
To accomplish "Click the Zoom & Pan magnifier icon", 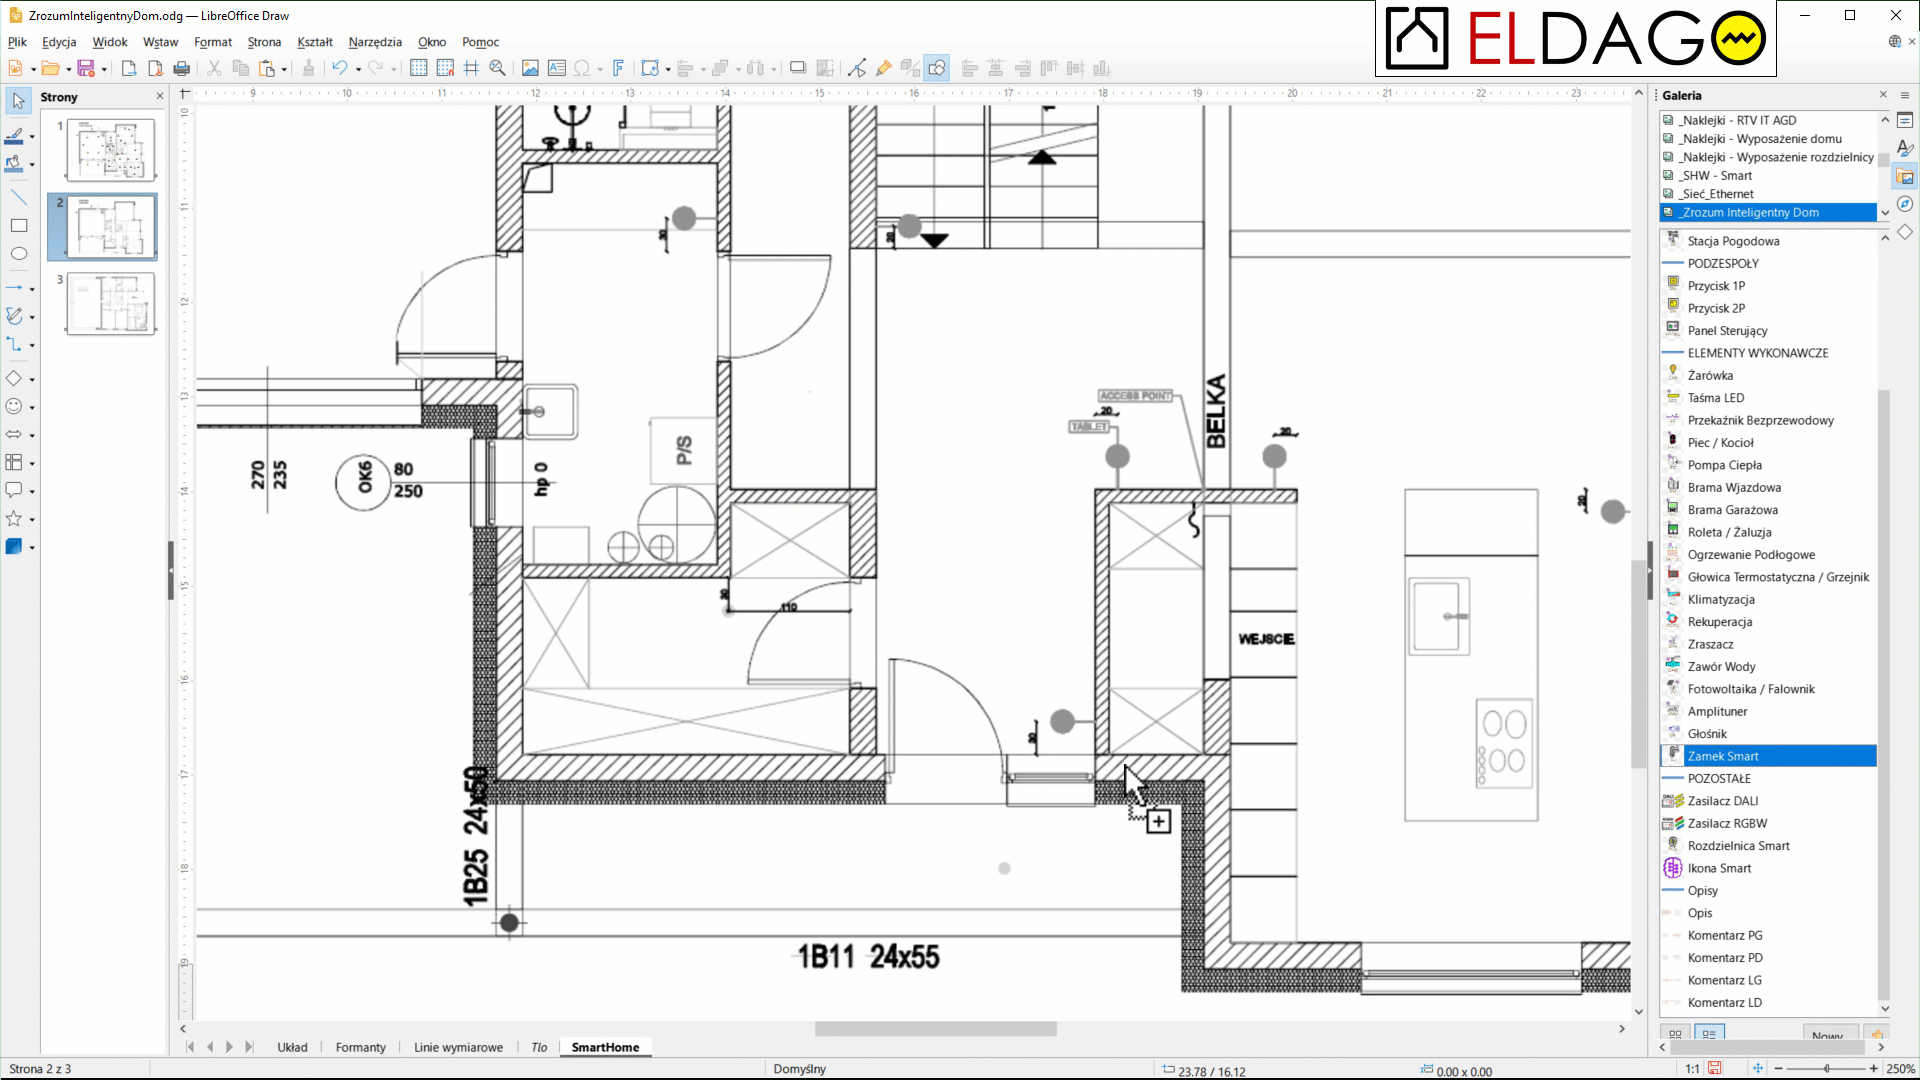I will [497, 68].
